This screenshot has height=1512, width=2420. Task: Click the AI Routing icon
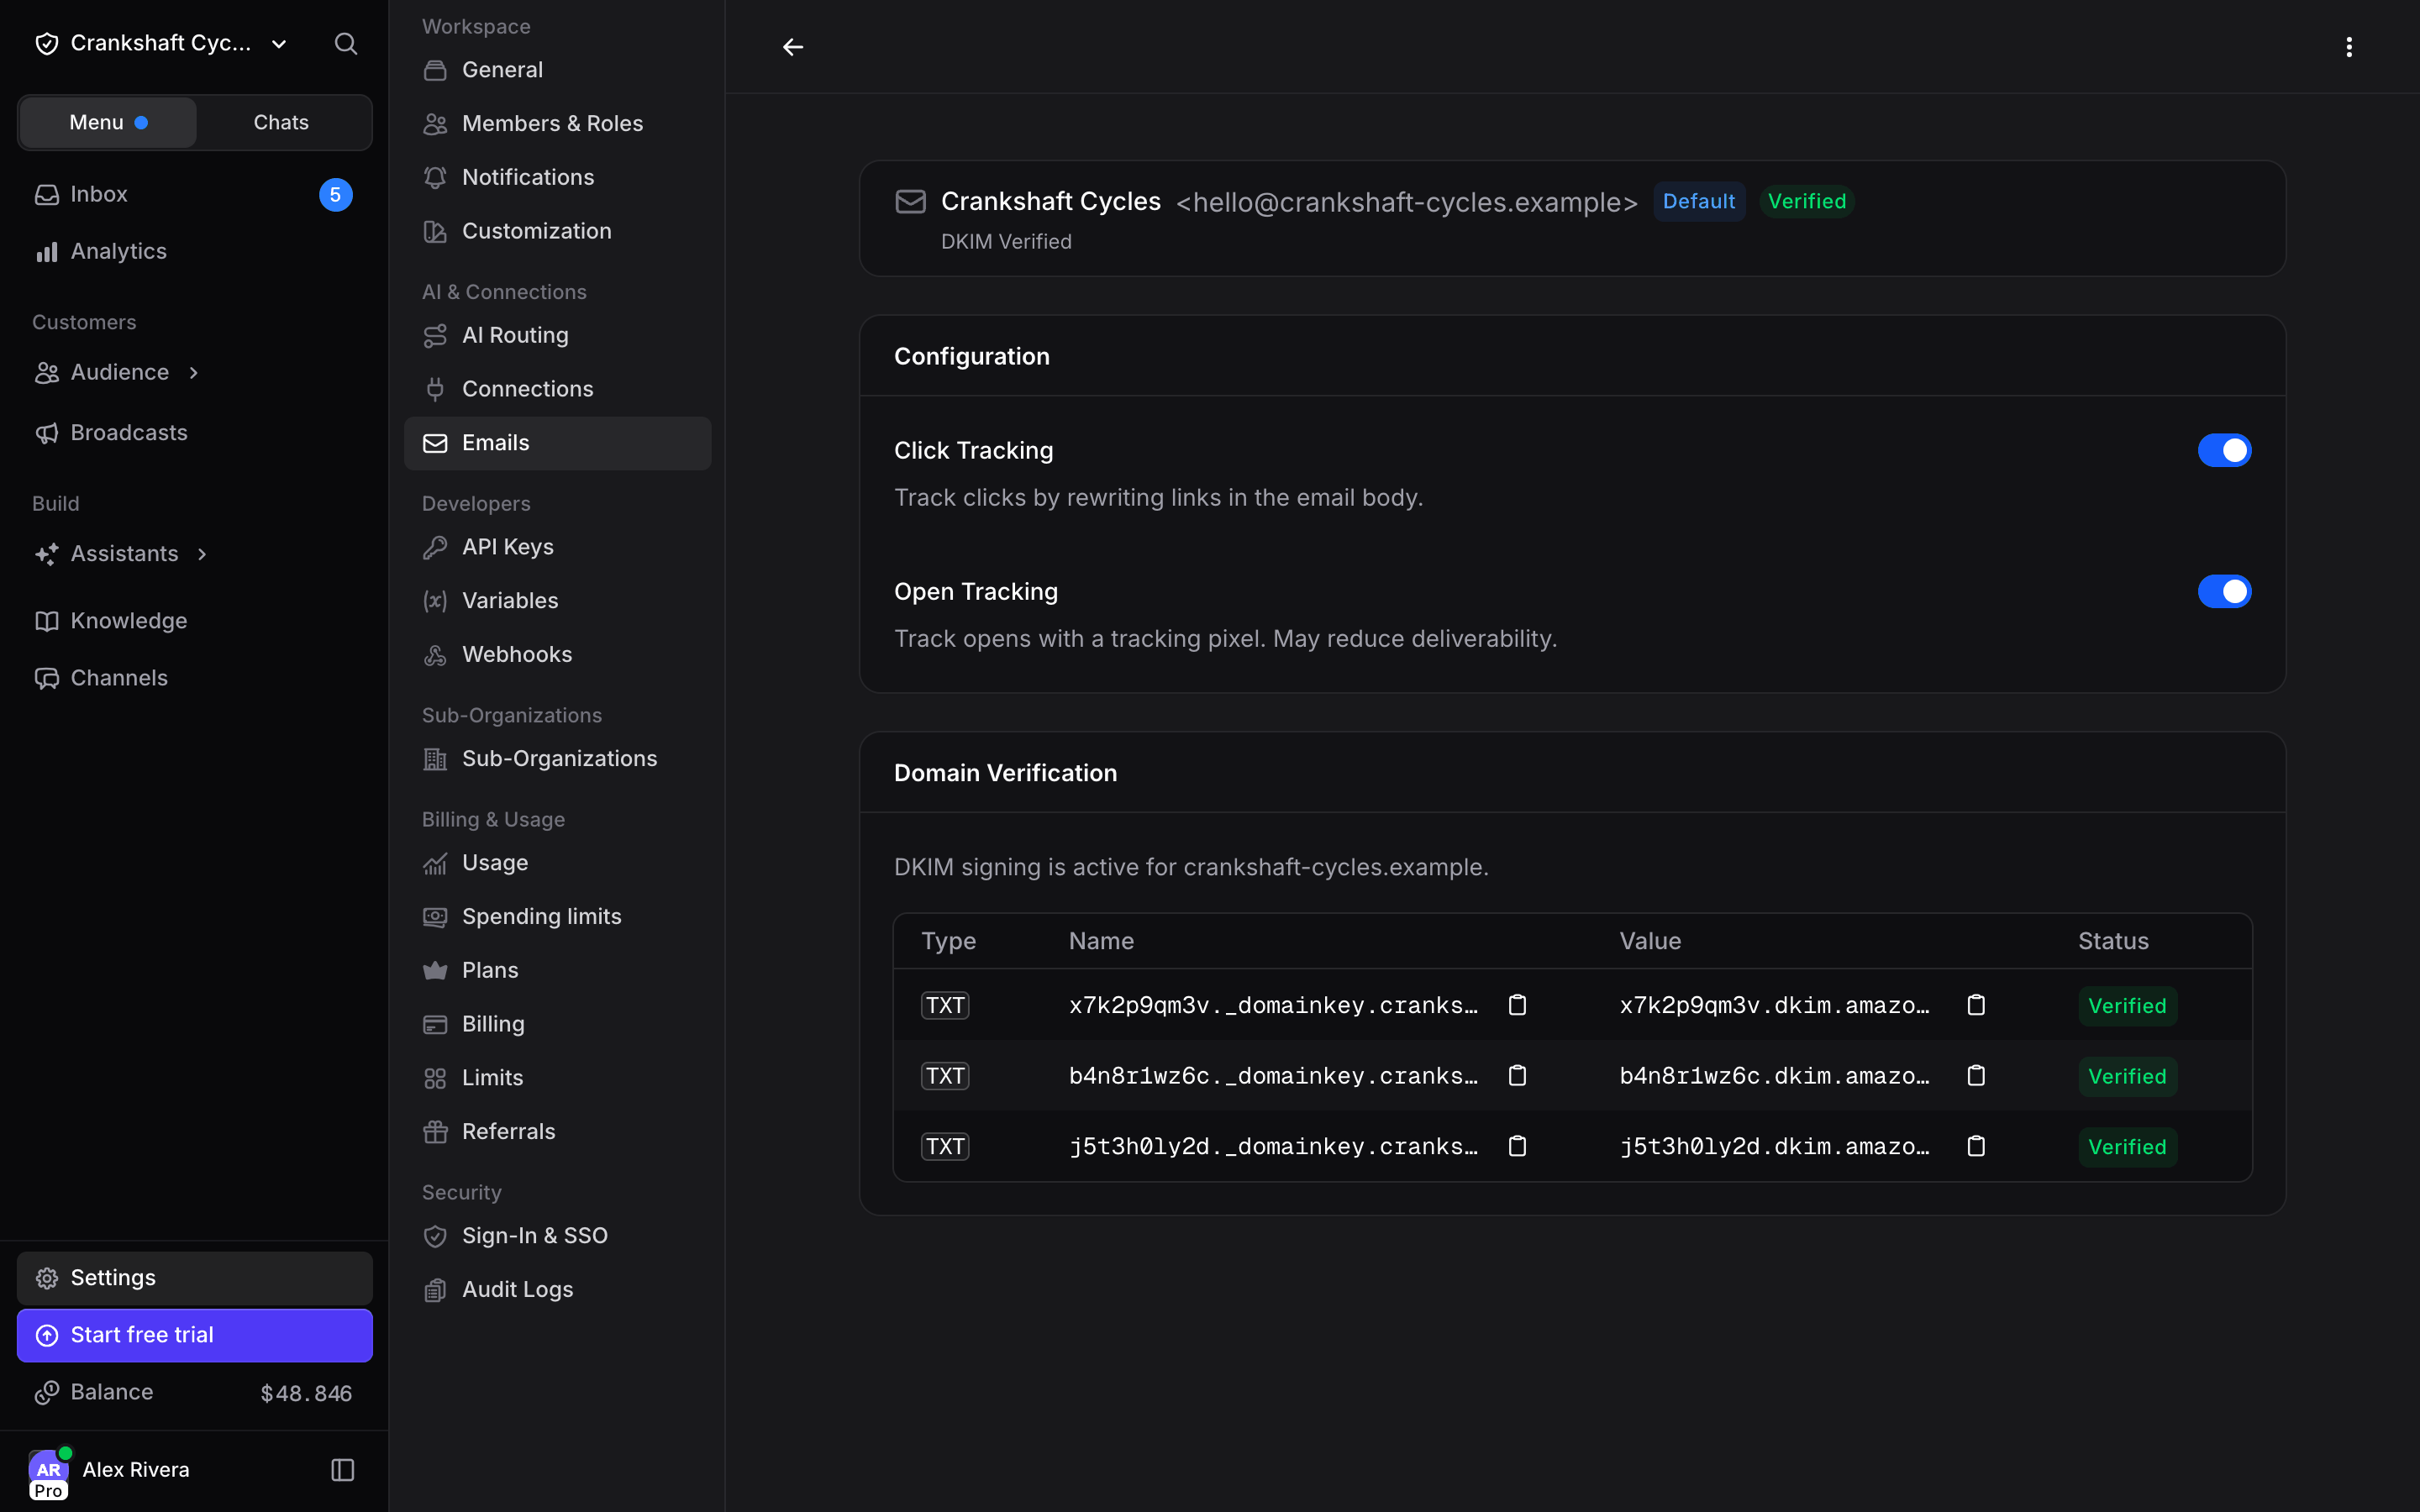(x=435, y=336)
